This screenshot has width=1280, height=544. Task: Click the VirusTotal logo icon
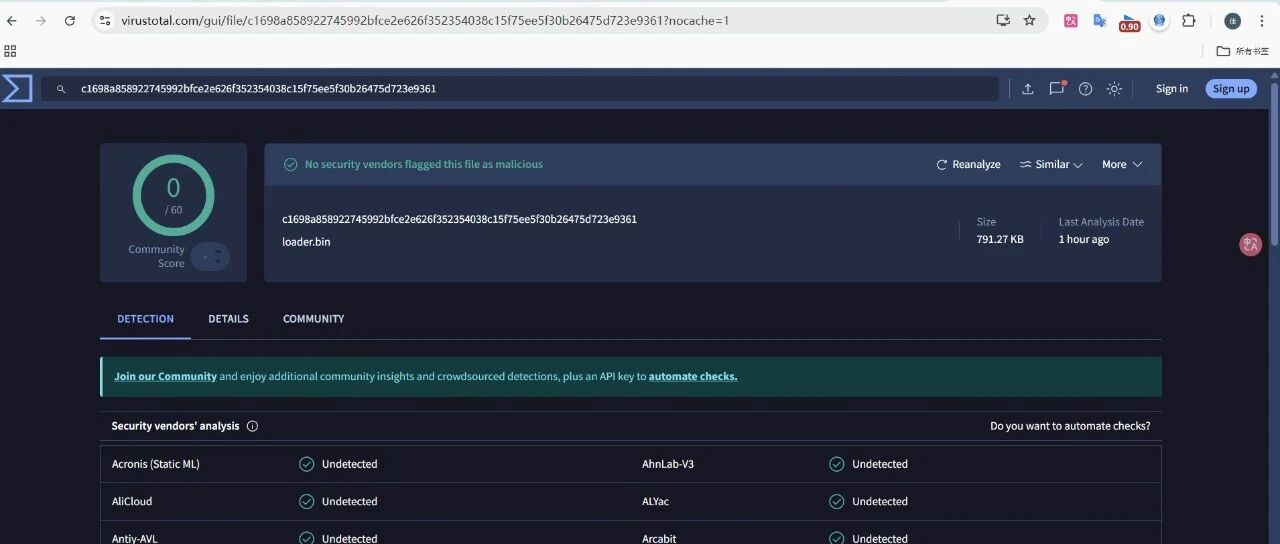coord(17,88)
